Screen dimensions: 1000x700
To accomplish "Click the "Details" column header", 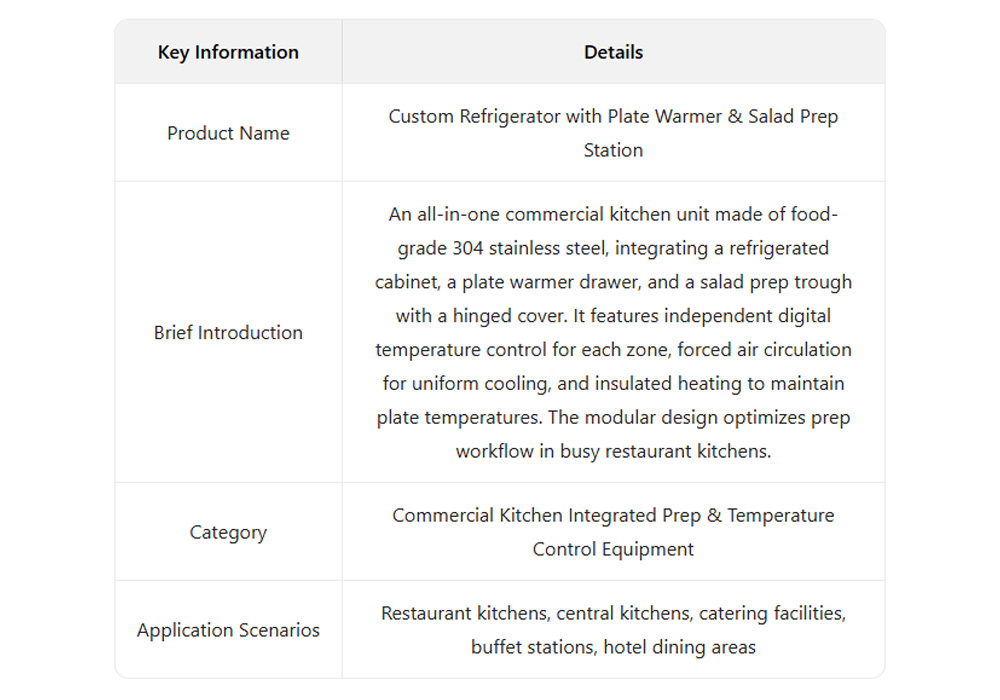I will click(x=613, y=52).
